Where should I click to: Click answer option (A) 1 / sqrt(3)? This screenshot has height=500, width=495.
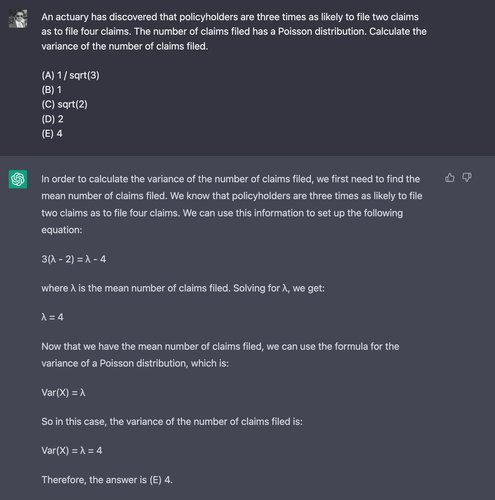click(70, 75)
